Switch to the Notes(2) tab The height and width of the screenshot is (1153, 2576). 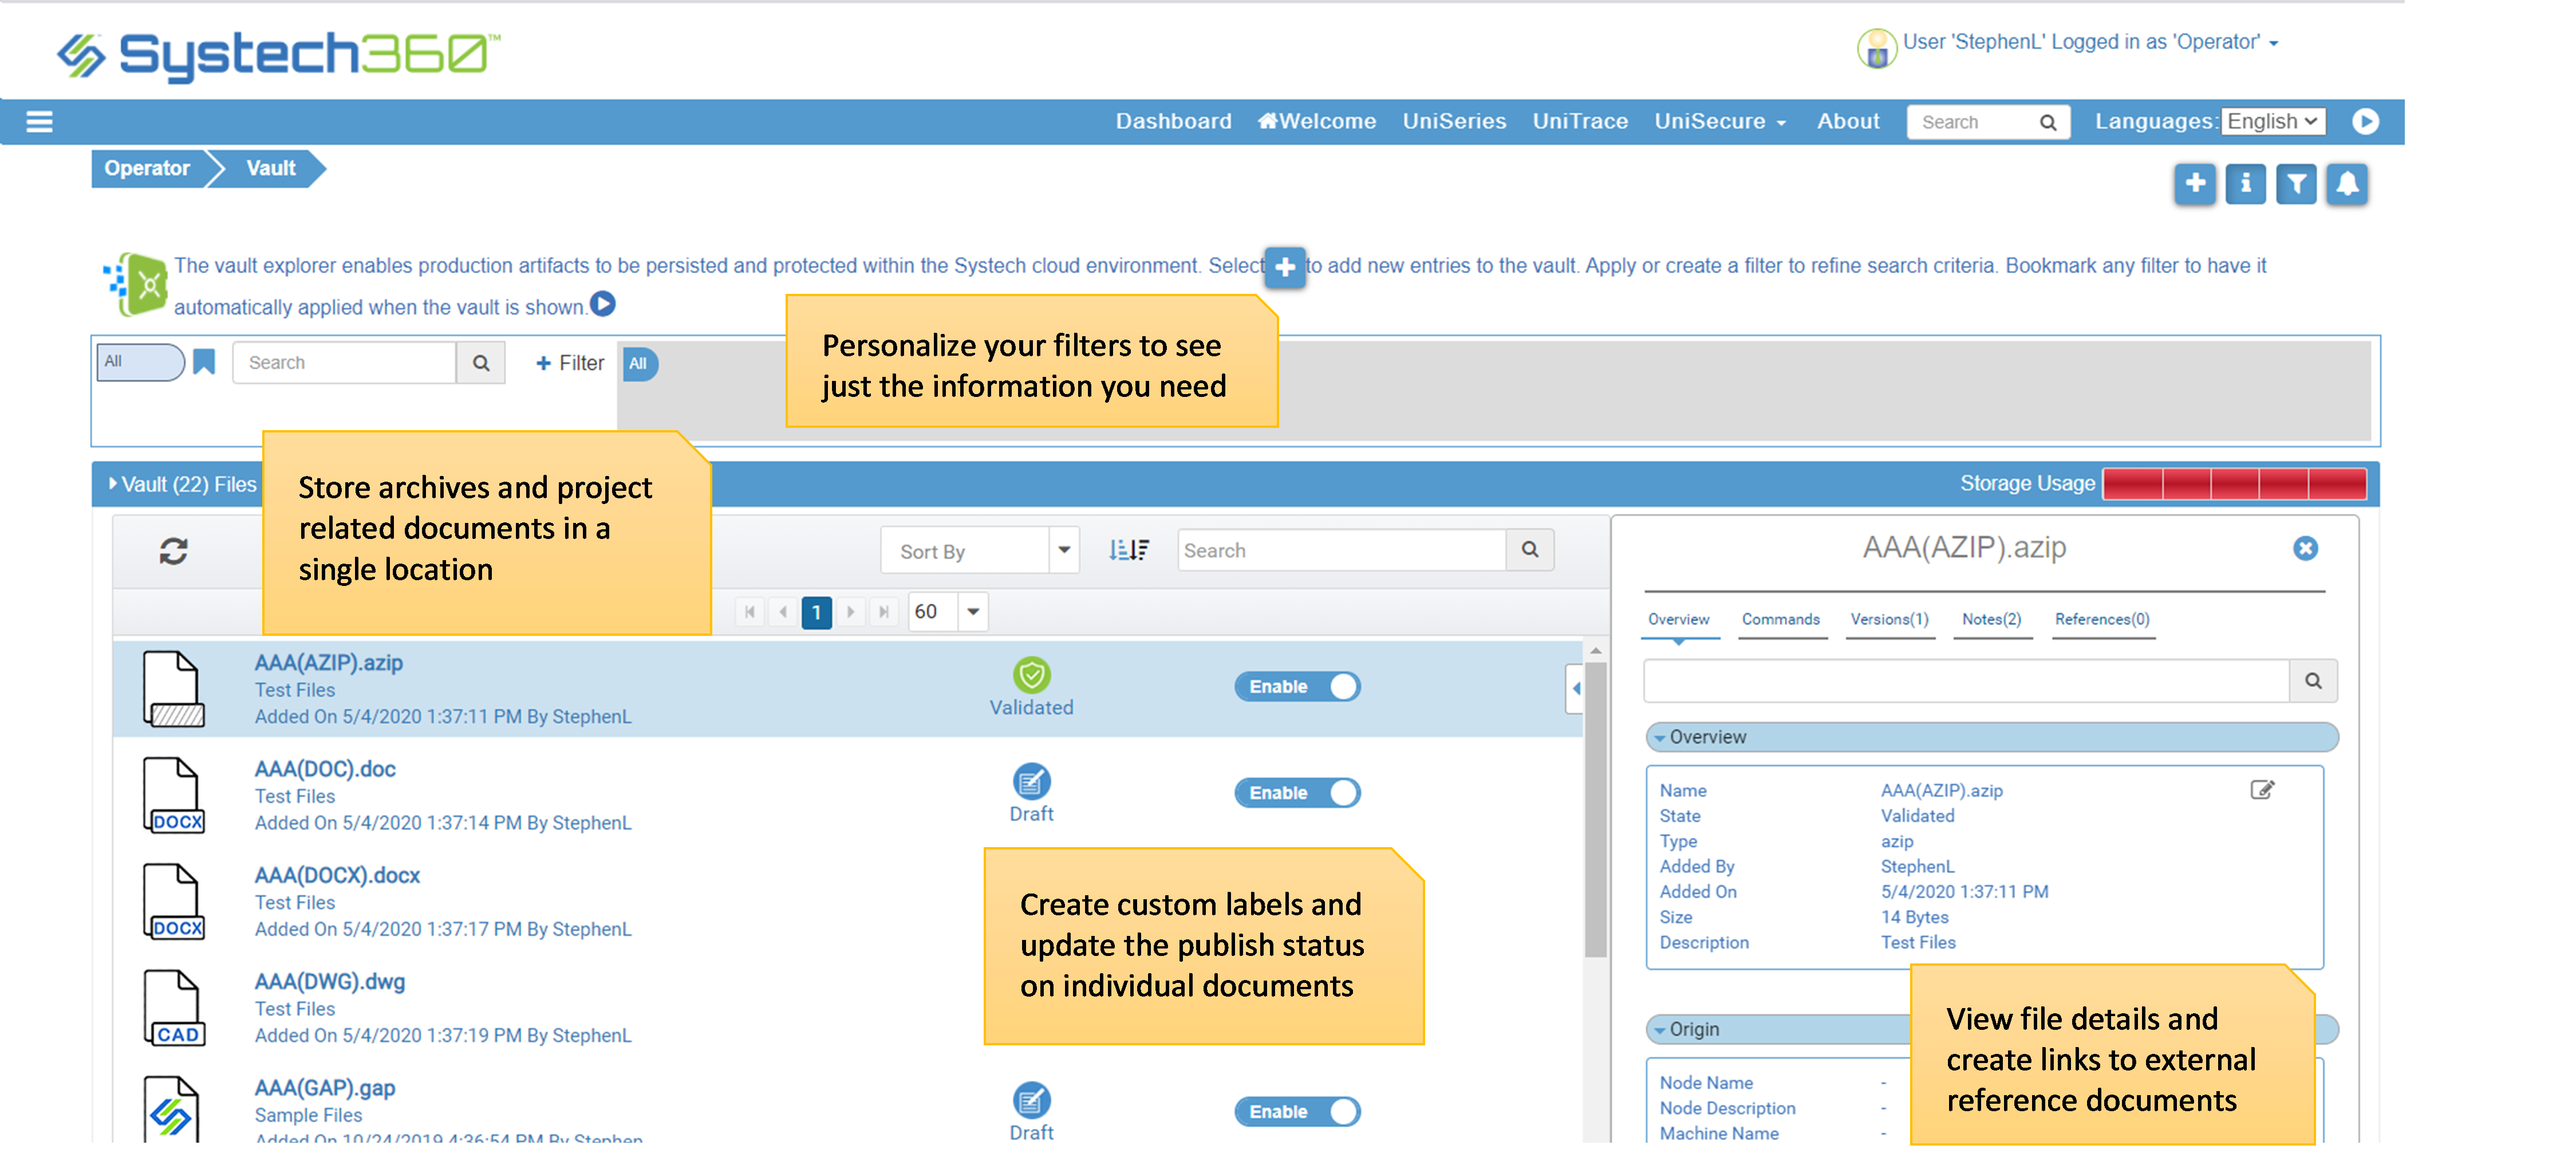(x=1991, y=619)
